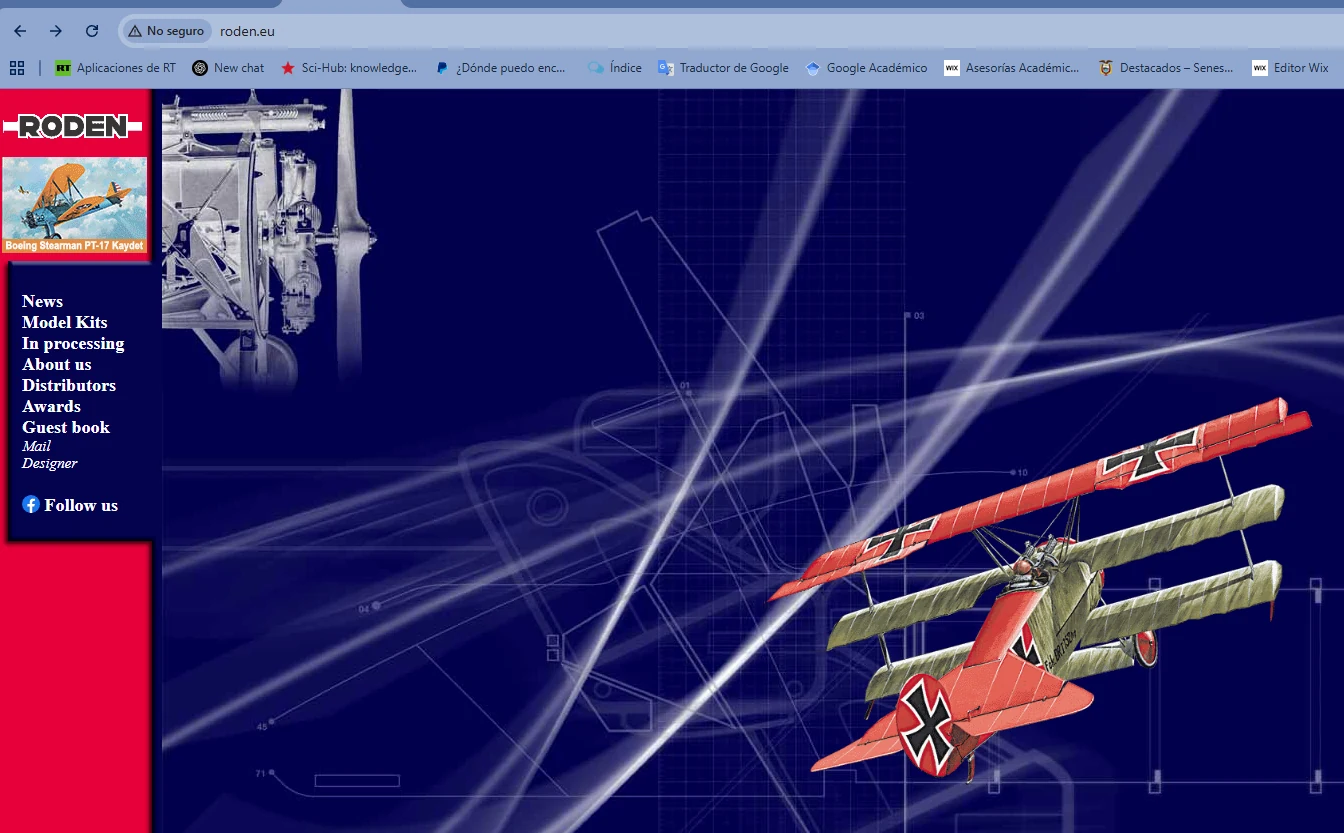The width and height of the screenshot is (1344, 833).
Task: Open the Destacados – Senes... bookmark
Action: coord(1166,68)
